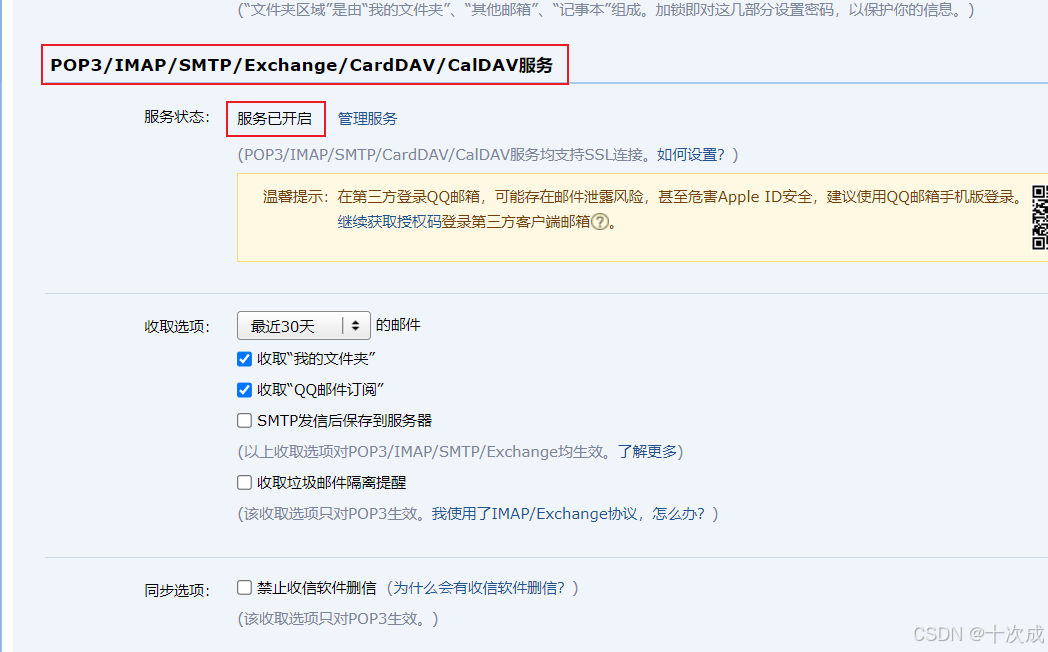The image size is (1048, 652).
Task: Click the 服务已开启 status label
Action: 276,118
